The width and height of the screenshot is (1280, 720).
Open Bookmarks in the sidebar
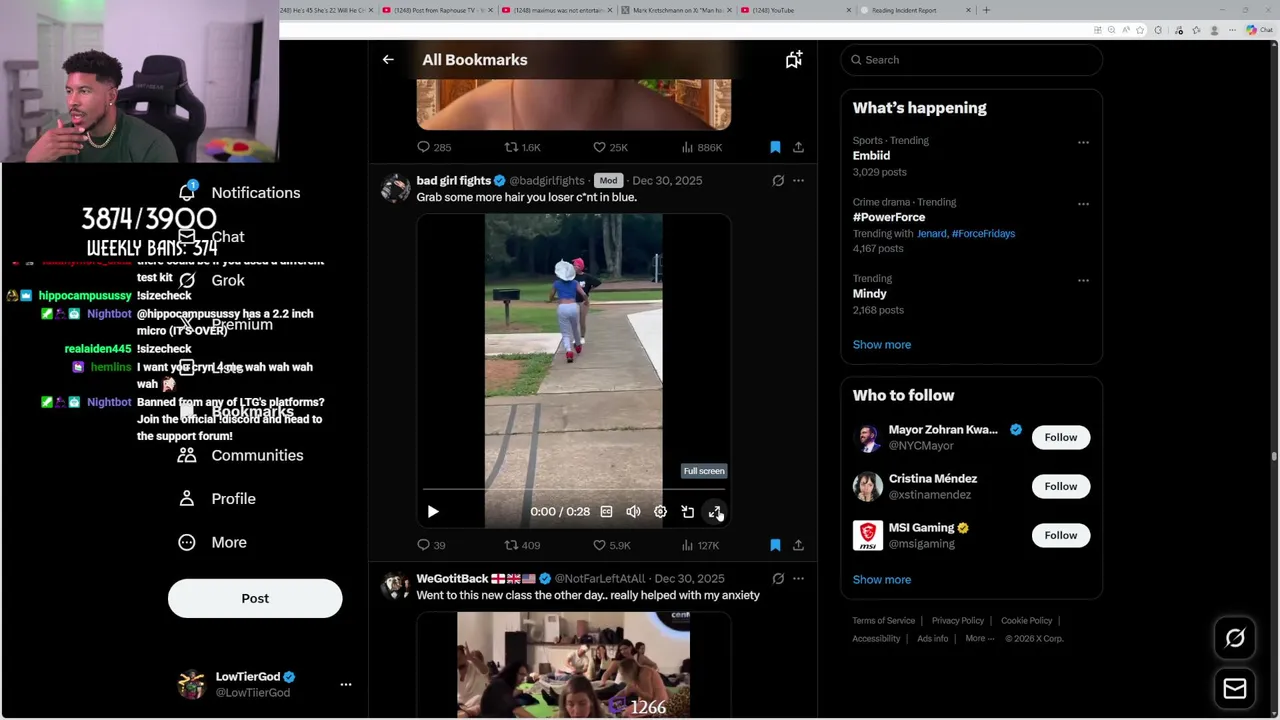tap(236, 412)
